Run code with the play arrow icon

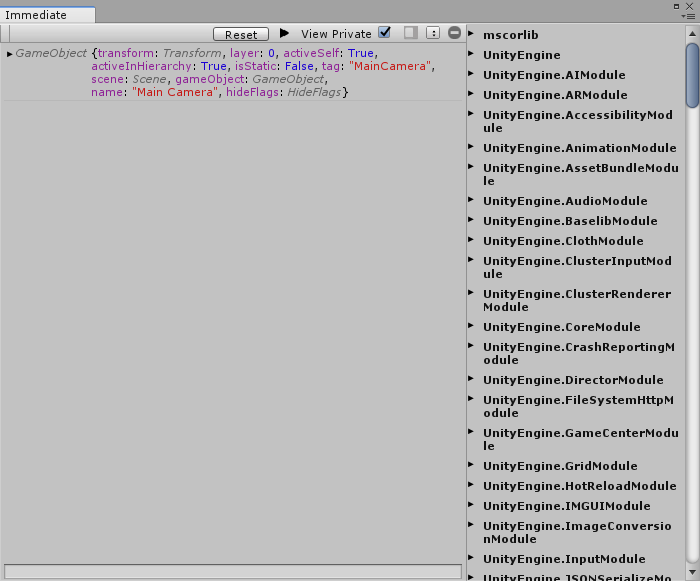coord(284,33)
